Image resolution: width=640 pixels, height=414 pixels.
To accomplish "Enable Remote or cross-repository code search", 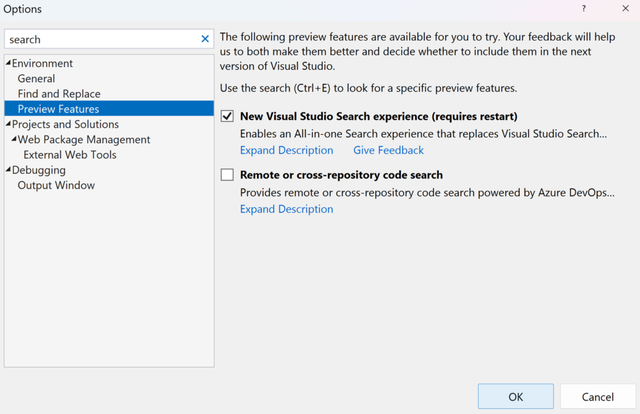I will tap(227, 175).
